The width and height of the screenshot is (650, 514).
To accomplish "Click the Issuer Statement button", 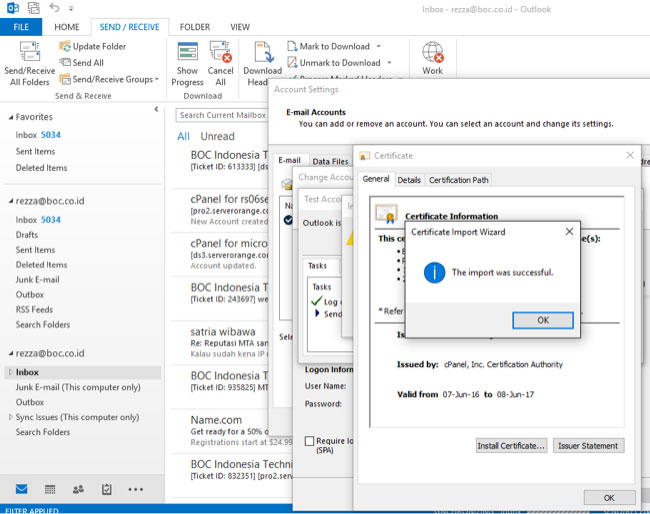I will 588,446.
